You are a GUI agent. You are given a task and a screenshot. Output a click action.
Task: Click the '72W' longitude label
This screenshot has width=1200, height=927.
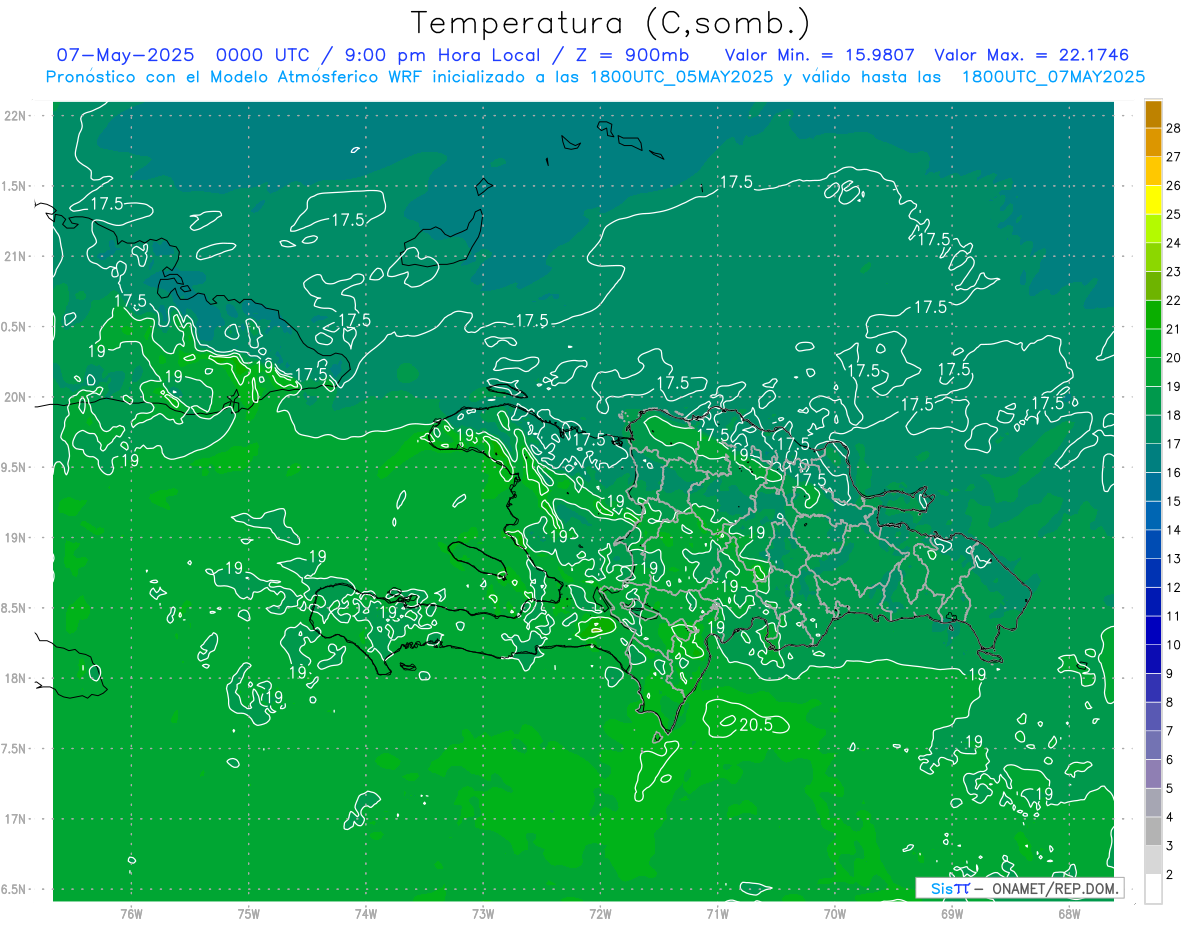[x=600, y=913]
